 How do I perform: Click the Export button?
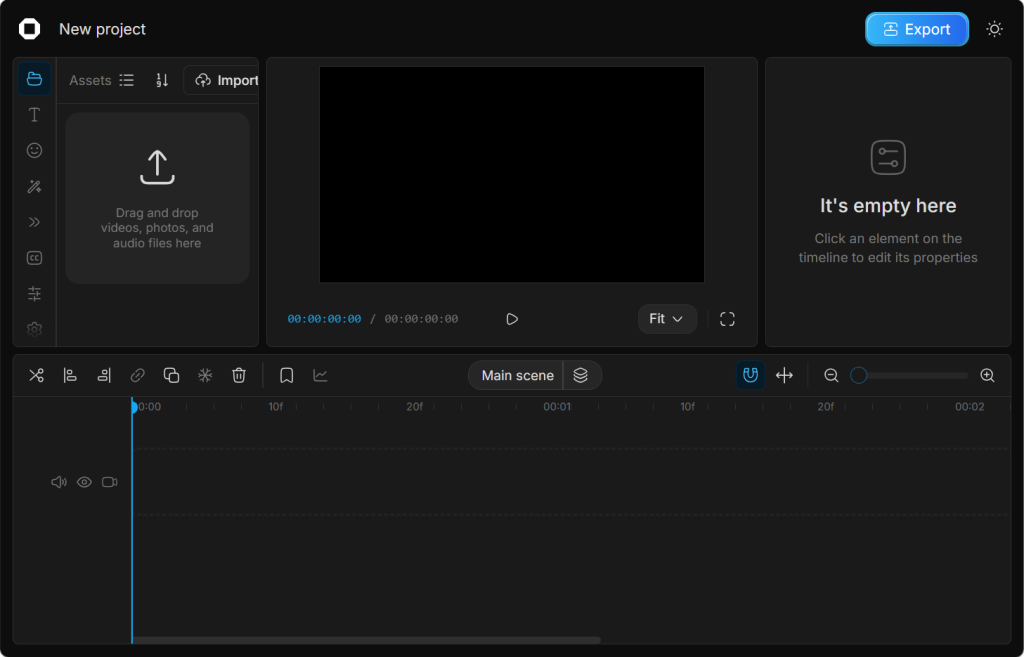click(916, 29)
